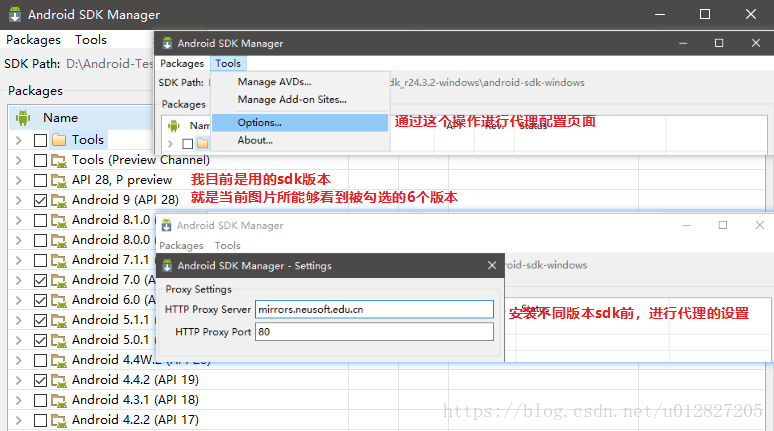
Task: Uncheck Android 6.0 checkbox
Action: 40,300
